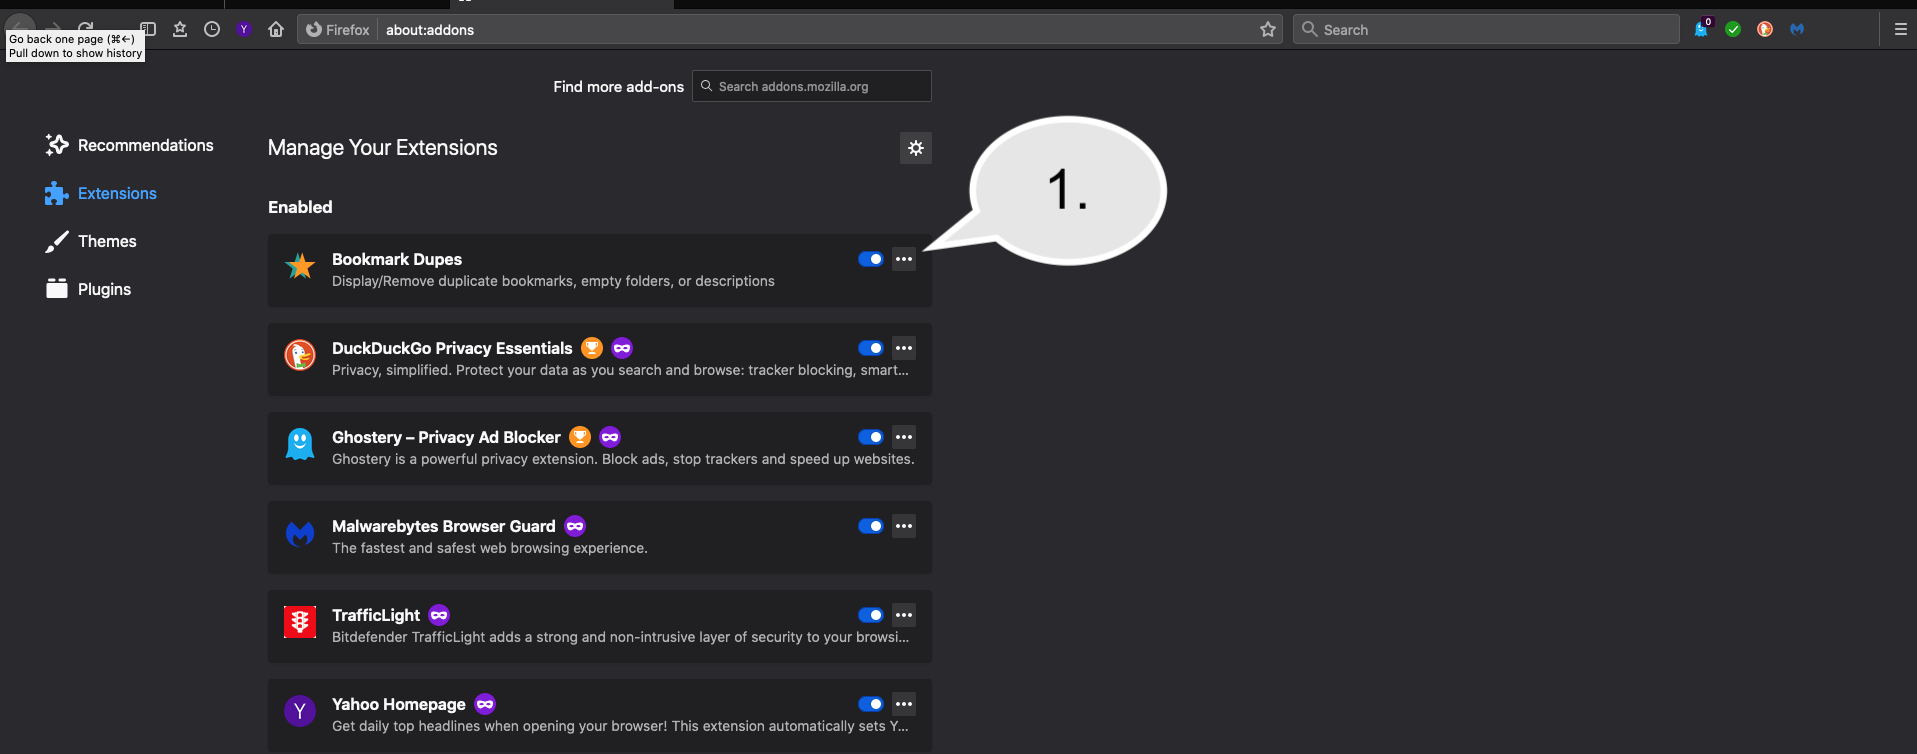Click the purple Yahoo toolbar icon
This screenshot has width=1917, height=754.
[244, 29]
